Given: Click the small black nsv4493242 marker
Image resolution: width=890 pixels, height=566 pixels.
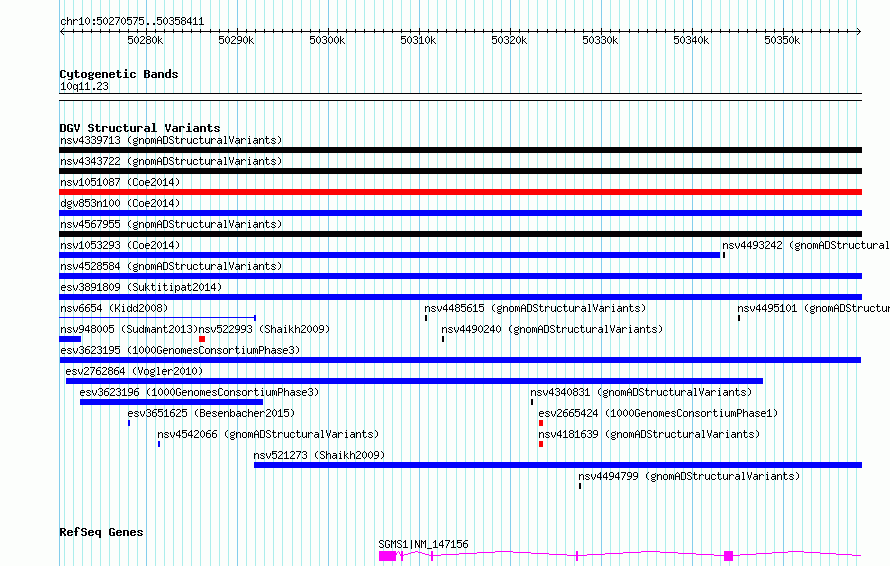Looking at the screenshot, I should (724, 255).
